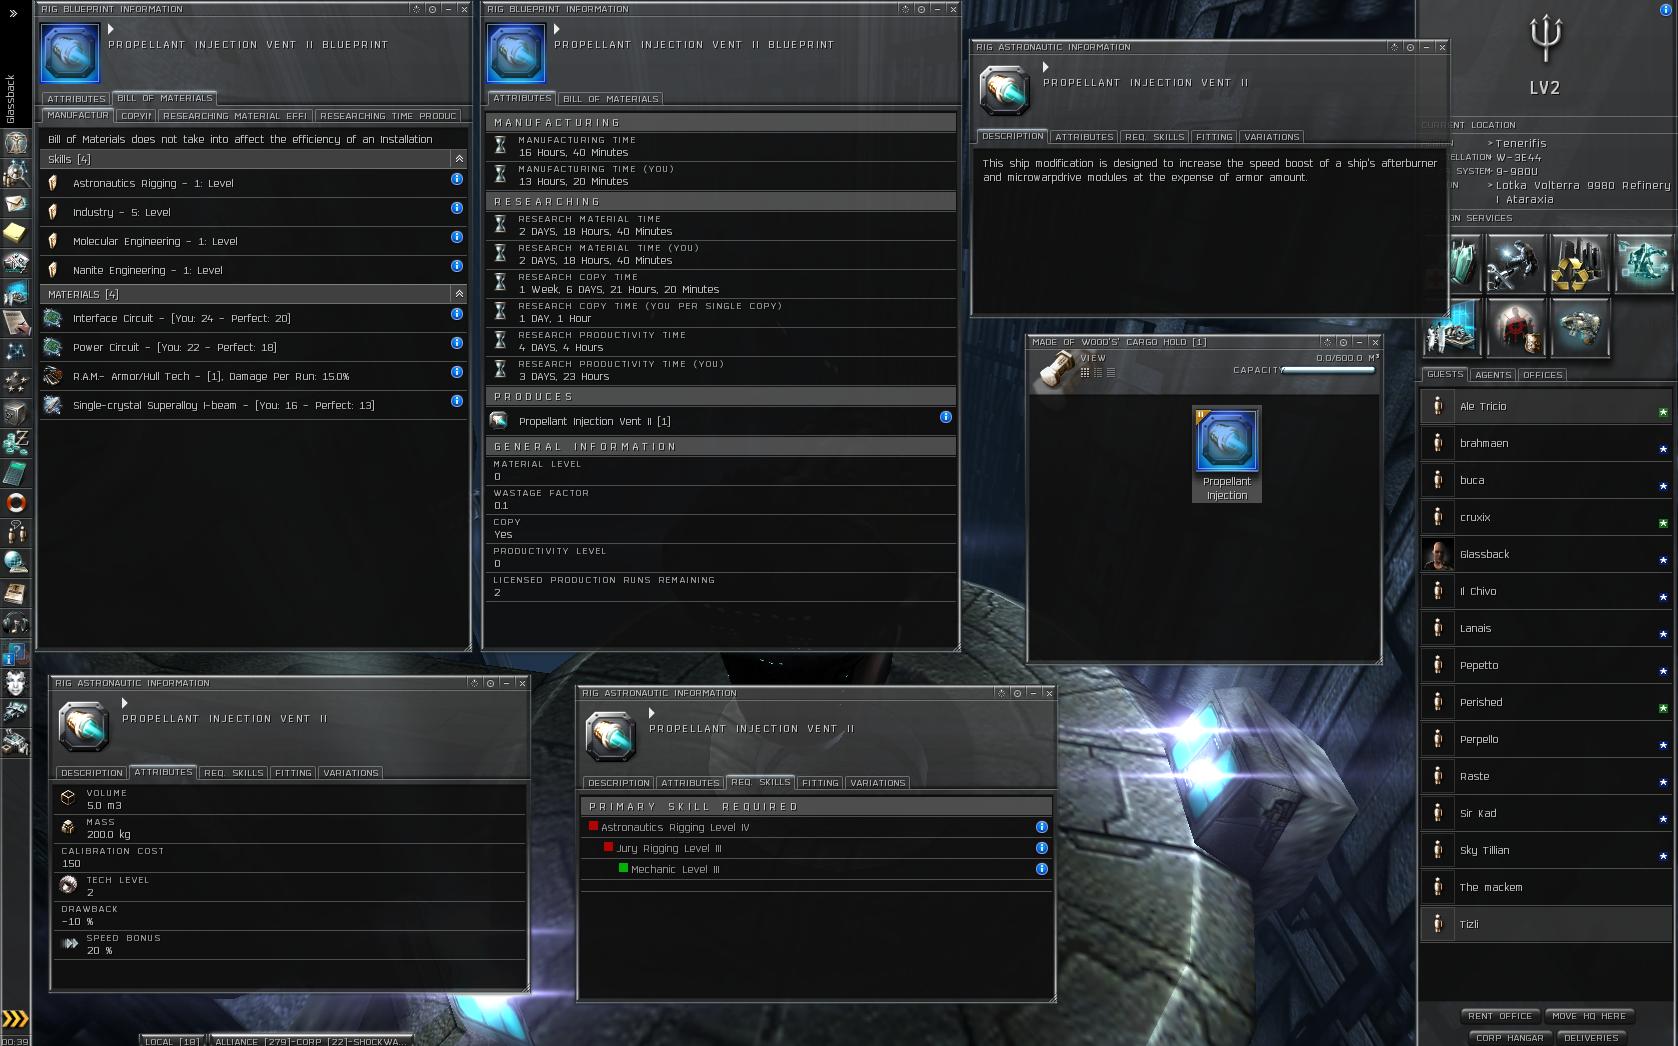Open Researching Material Effi tab
Screen dimensions: 1678x1046
(x=235, y=116)
